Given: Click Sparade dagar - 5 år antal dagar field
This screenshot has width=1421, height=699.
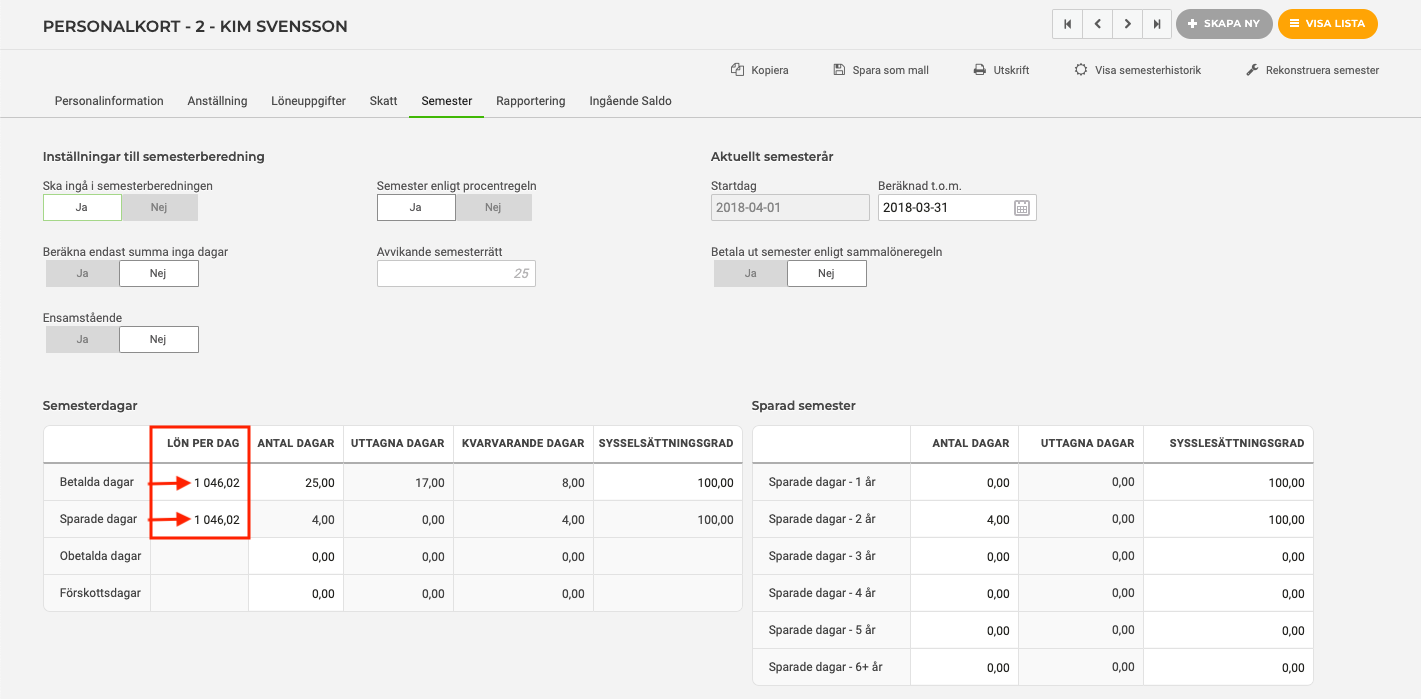Looking at the screenshot, I should click(x=965, y=631).
